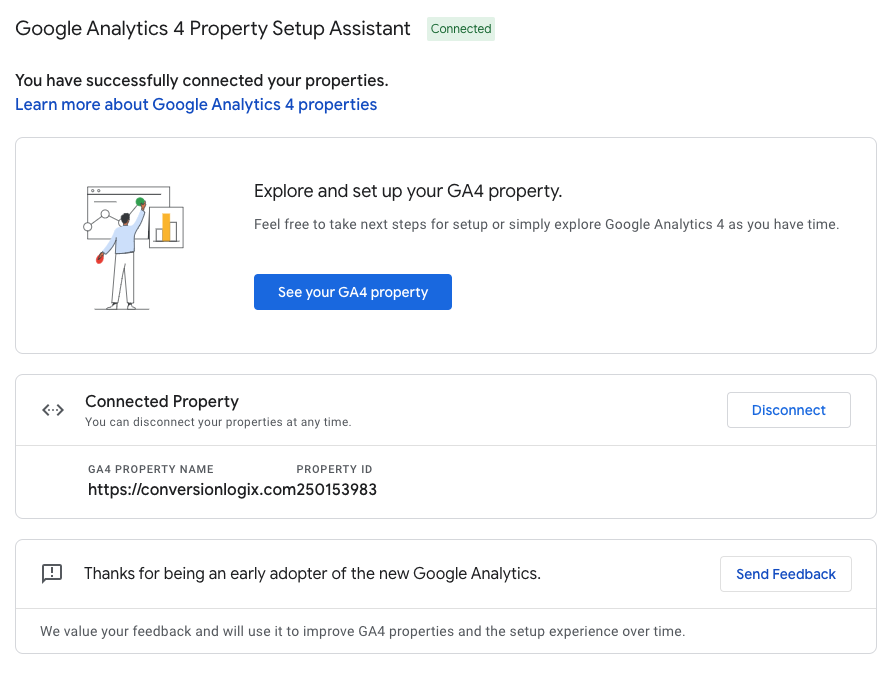Click the Explore and set up heading
The image size is (890, 680).
coord(408,191)
